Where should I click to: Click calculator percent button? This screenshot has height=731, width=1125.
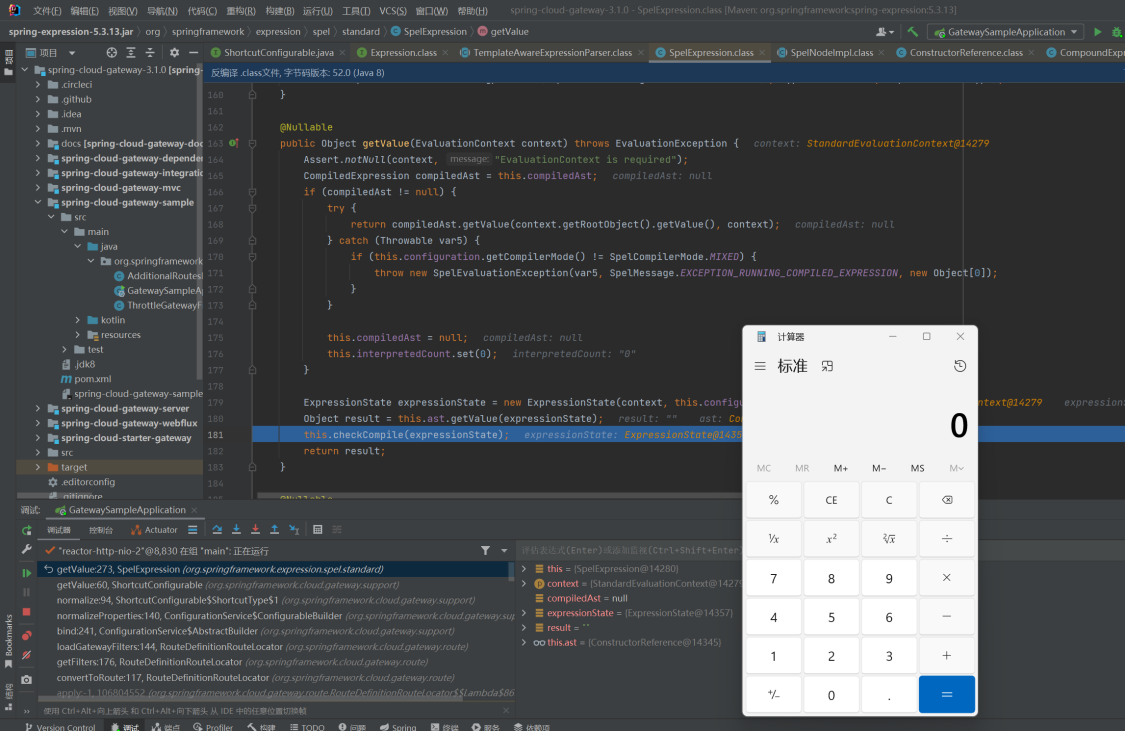[773, 500]
